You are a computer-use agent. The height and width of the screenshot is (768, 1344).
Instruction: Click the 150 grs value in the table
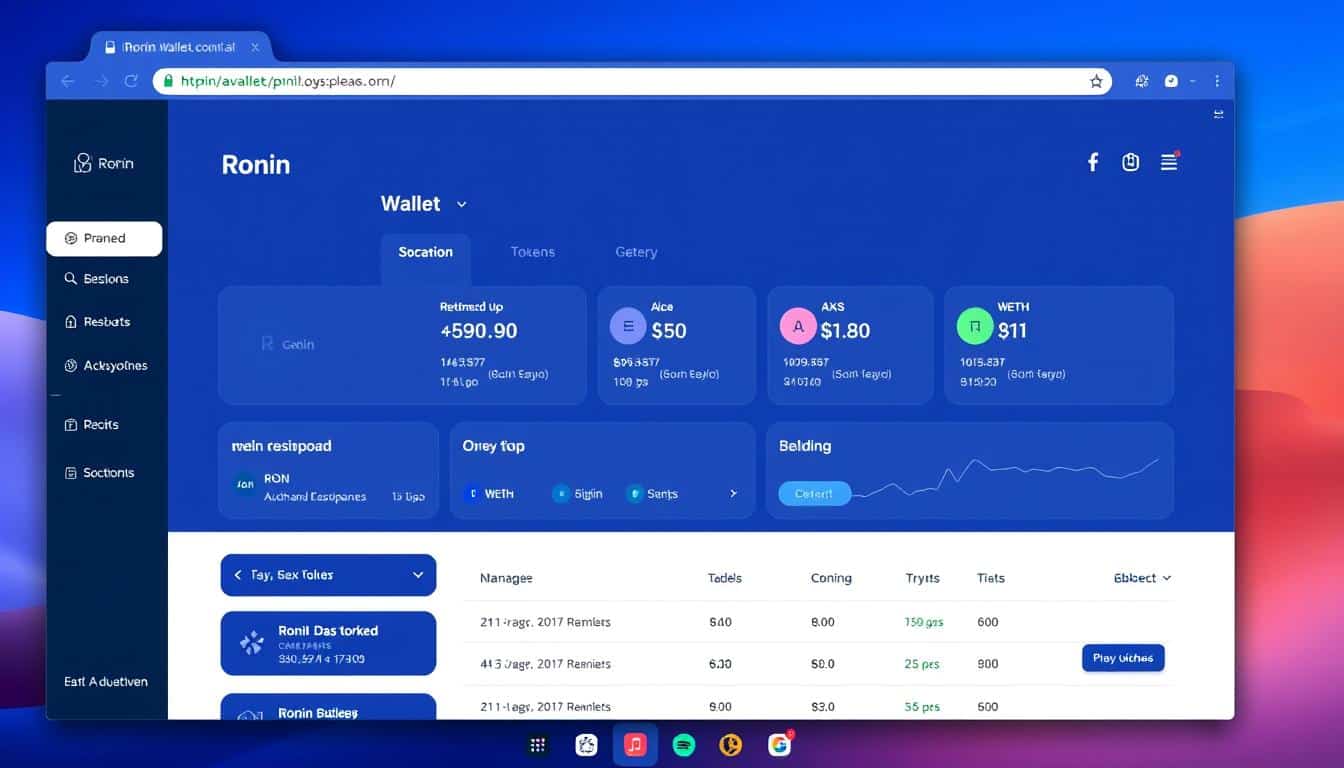click(923, 622)
